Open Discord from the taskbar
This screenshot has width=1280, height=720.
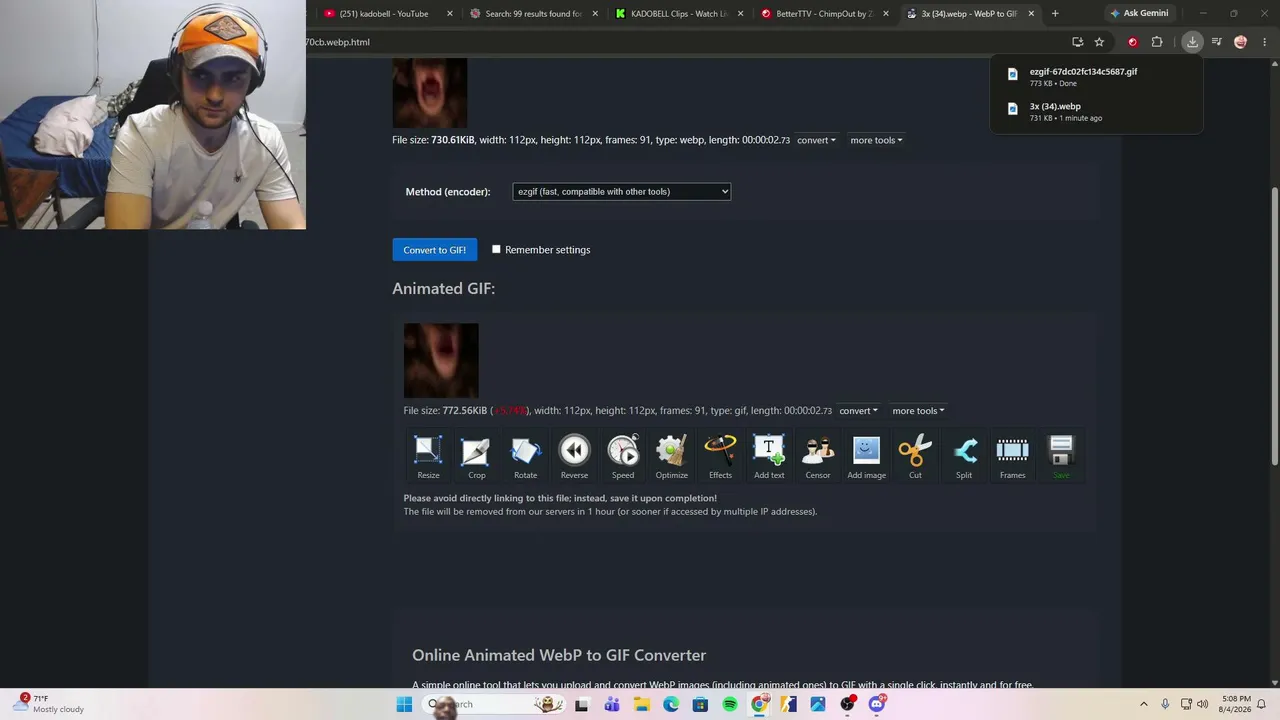click(x=877, y=704)
